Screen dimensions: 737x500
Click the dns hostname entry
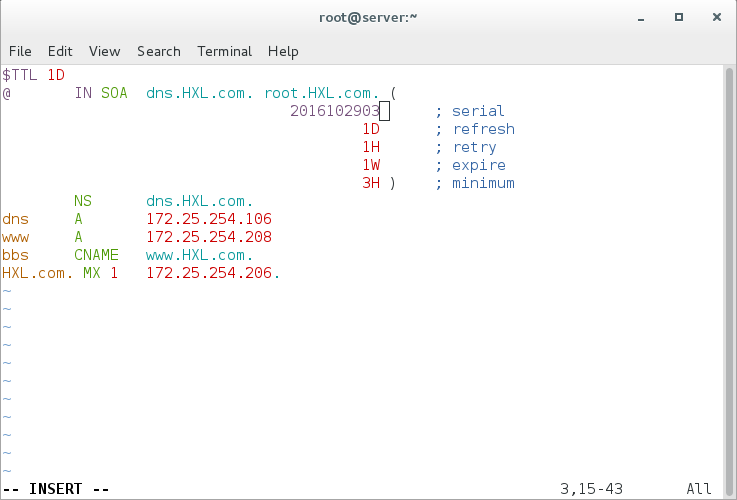[x=16, y=219]
